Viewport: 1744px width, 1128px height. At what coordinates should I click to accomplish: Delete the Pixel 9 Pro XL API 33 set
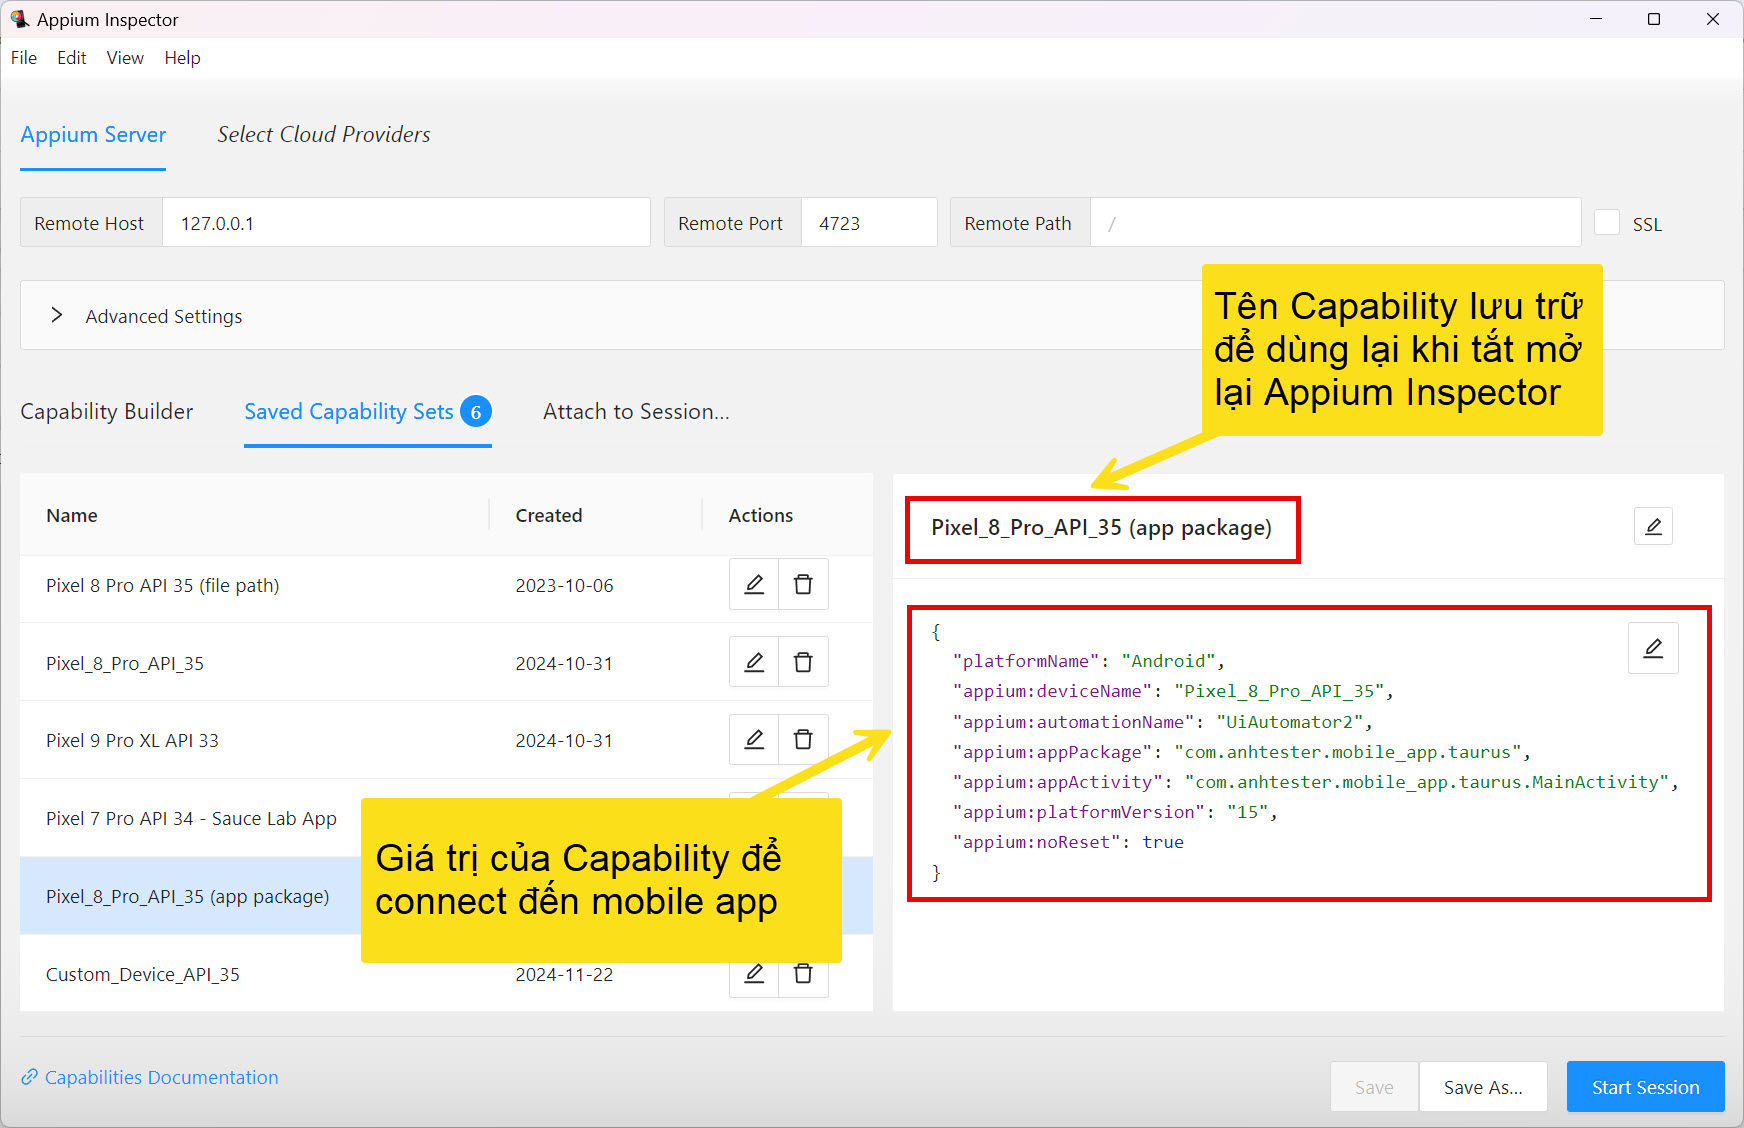(803, 740)
